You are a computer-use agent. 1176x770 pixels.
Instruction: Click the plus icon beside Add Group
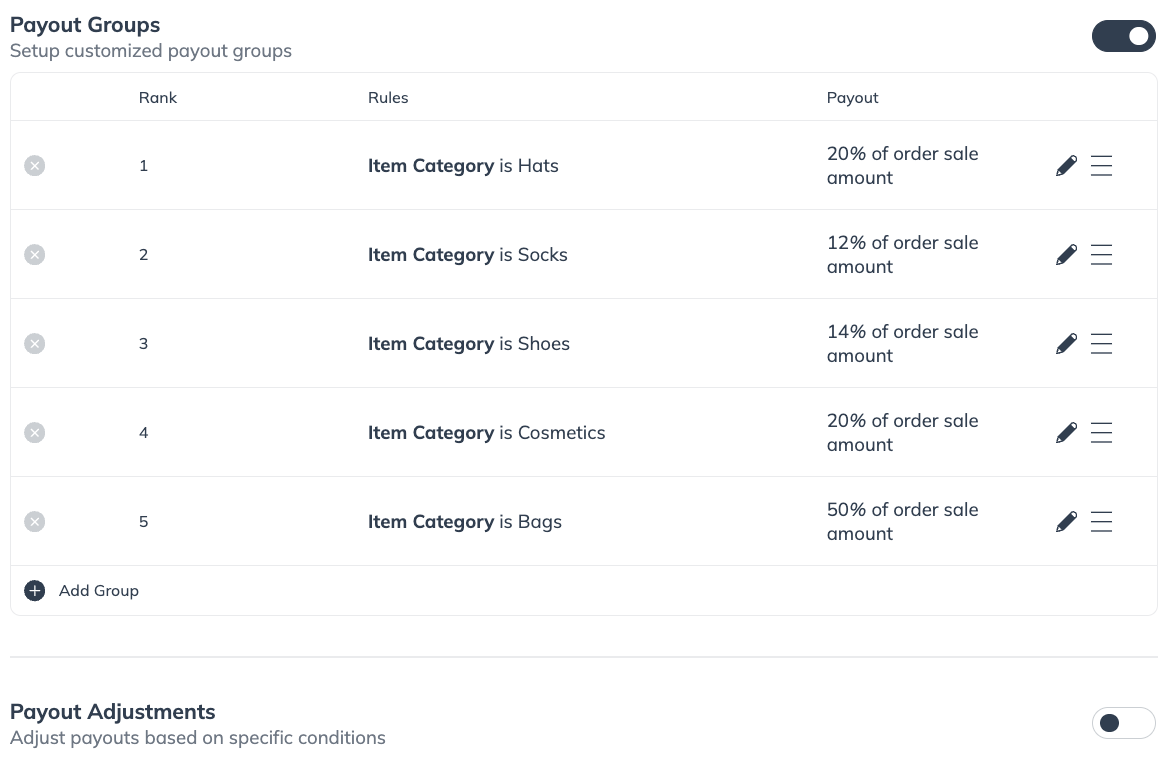tap(35, 591)
